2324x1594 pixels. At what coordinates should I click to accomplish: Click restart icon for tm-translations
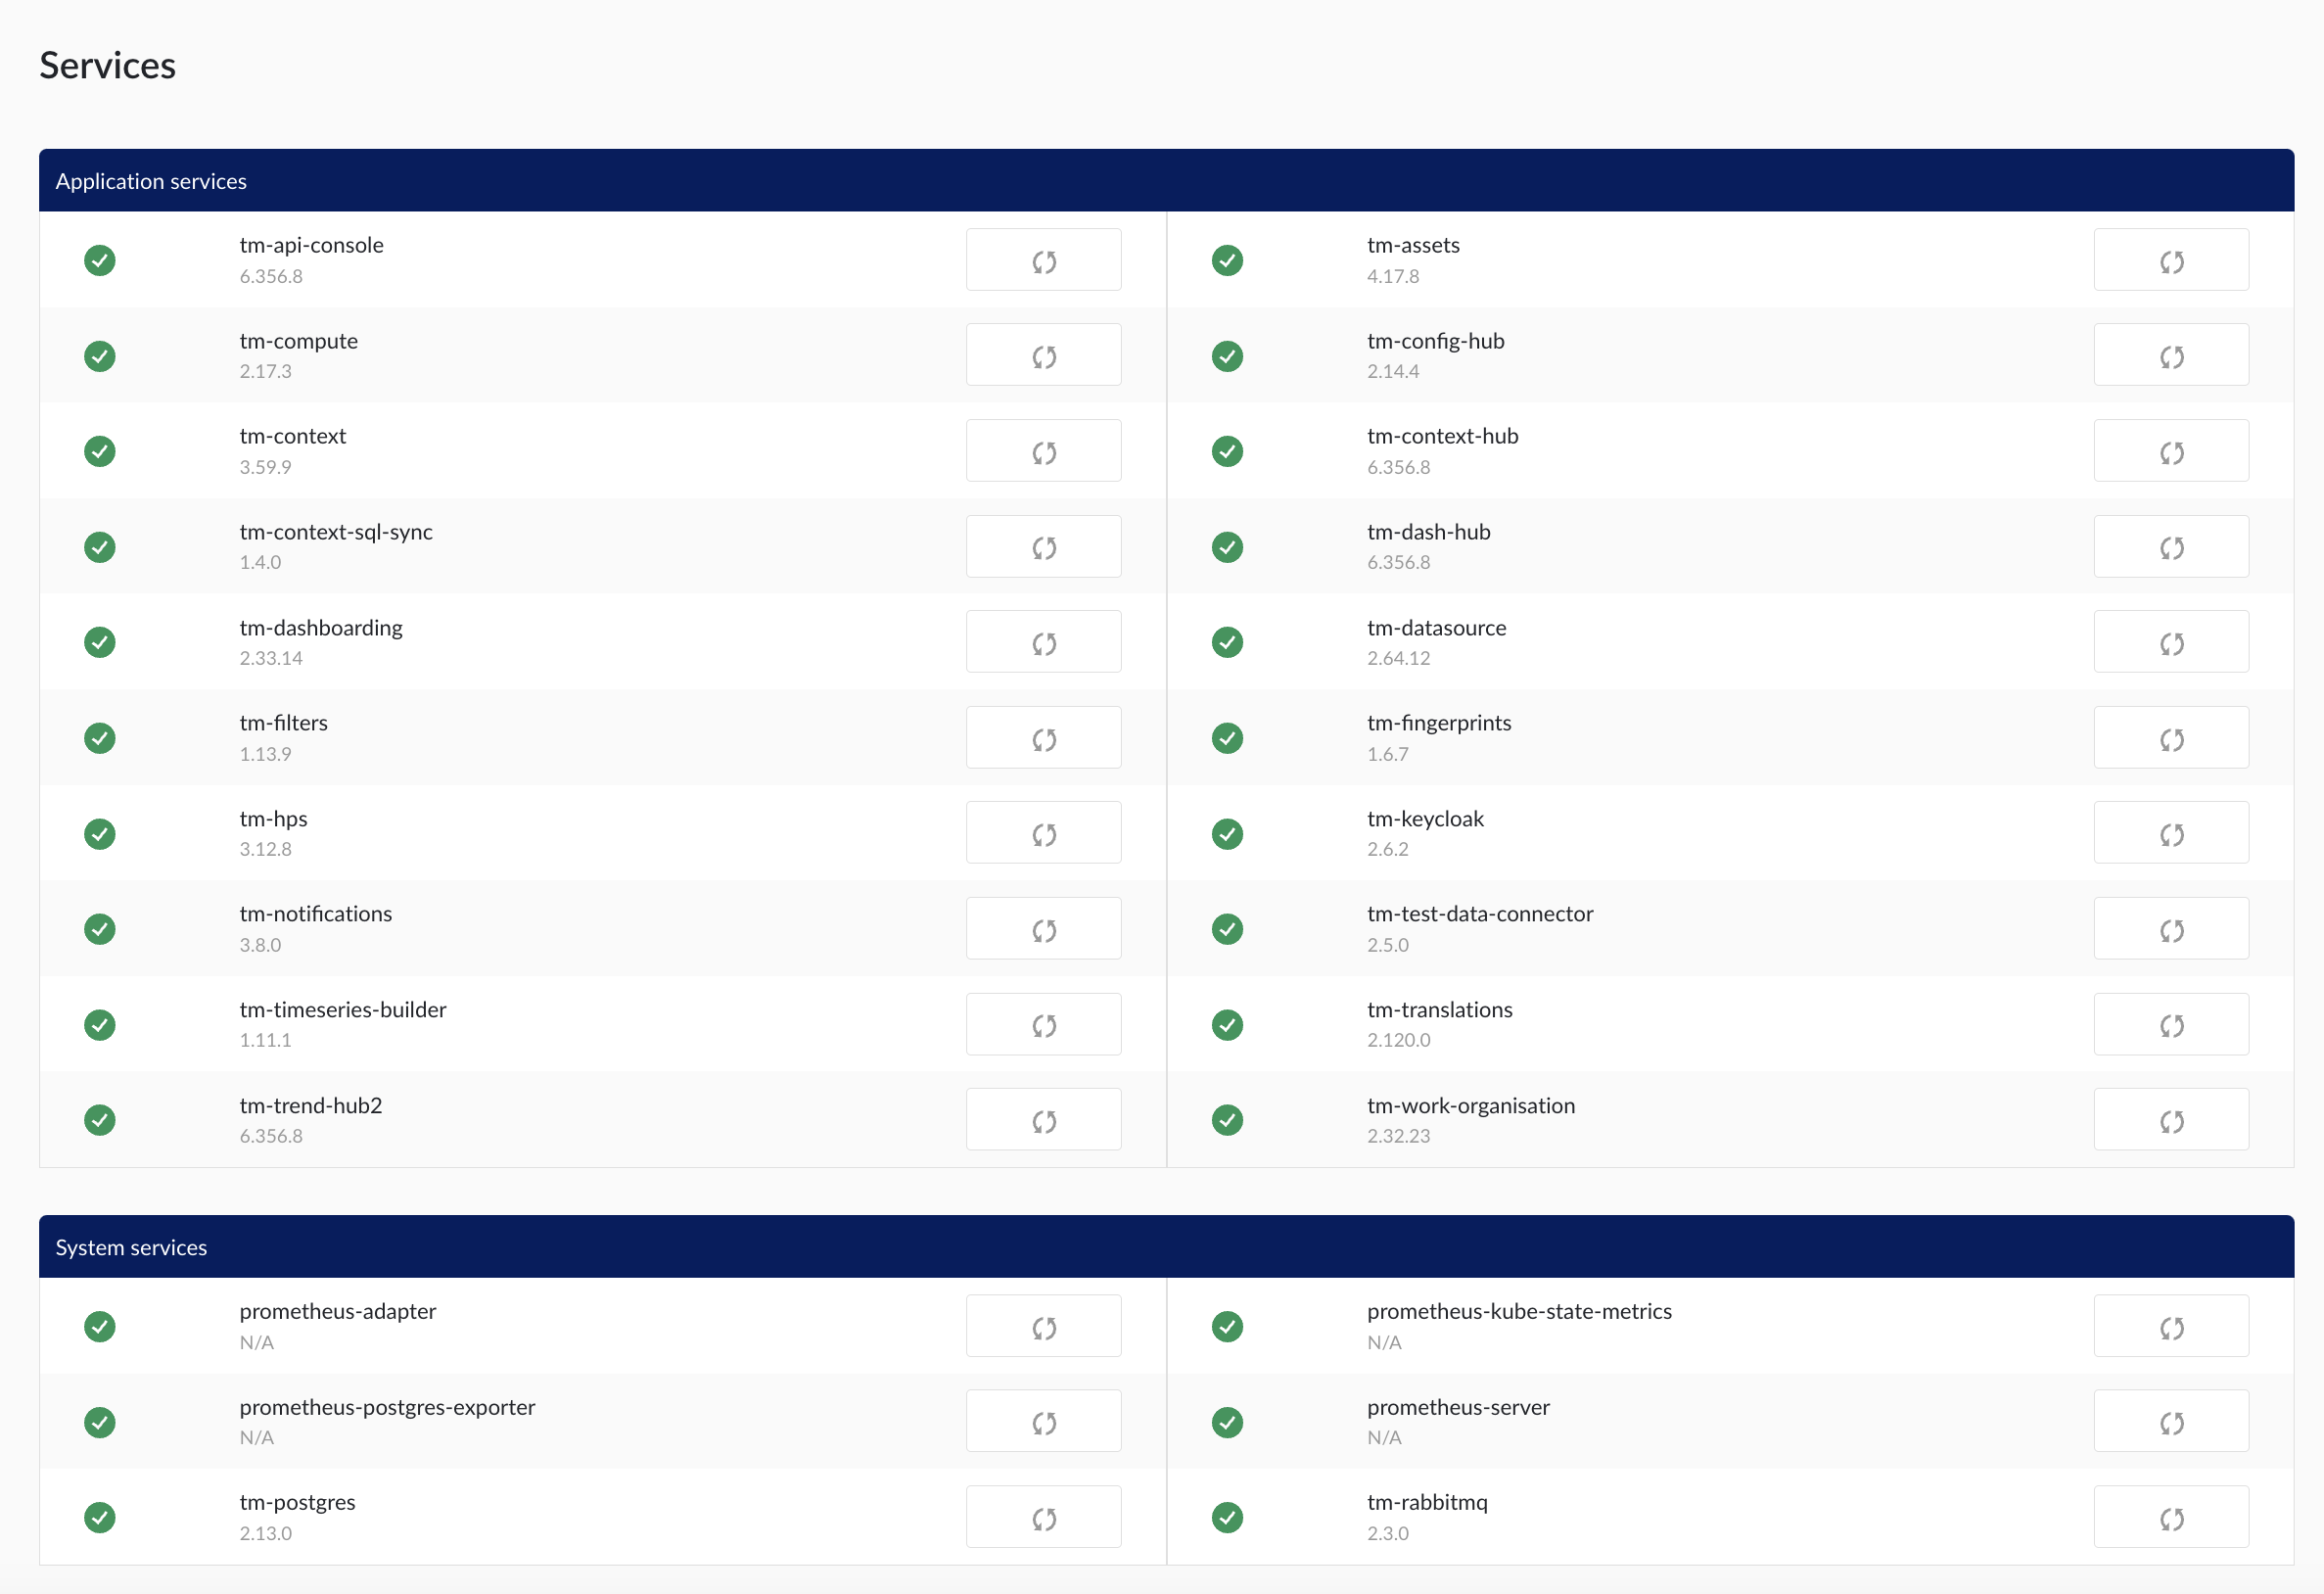point(2170,1024)
